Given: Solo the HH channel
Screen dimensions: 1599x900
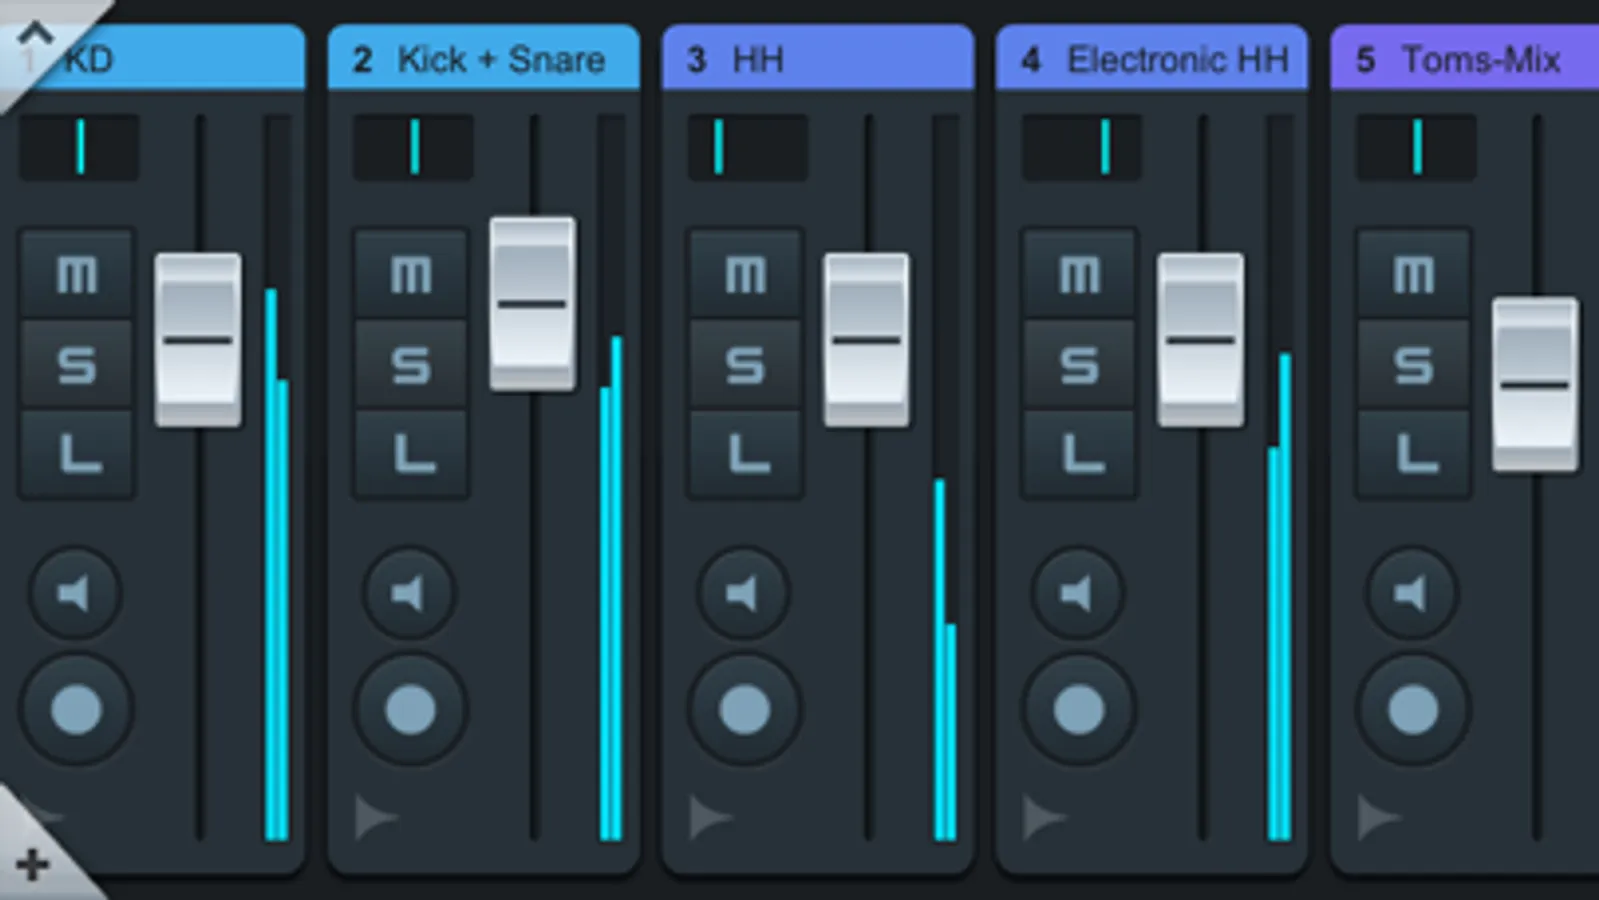Looking at the screenshot, I should point(745,364).
